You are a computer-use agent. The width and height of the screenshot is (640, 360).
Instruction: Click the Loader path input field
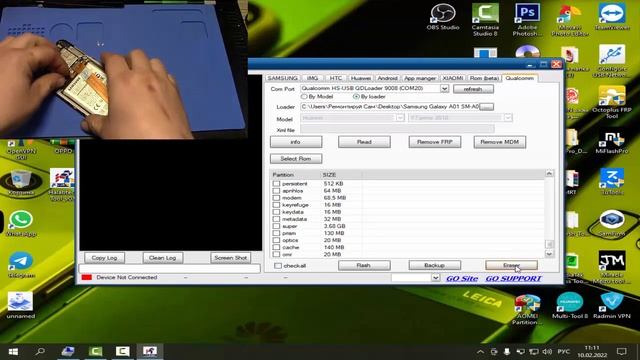coord(390,107)
